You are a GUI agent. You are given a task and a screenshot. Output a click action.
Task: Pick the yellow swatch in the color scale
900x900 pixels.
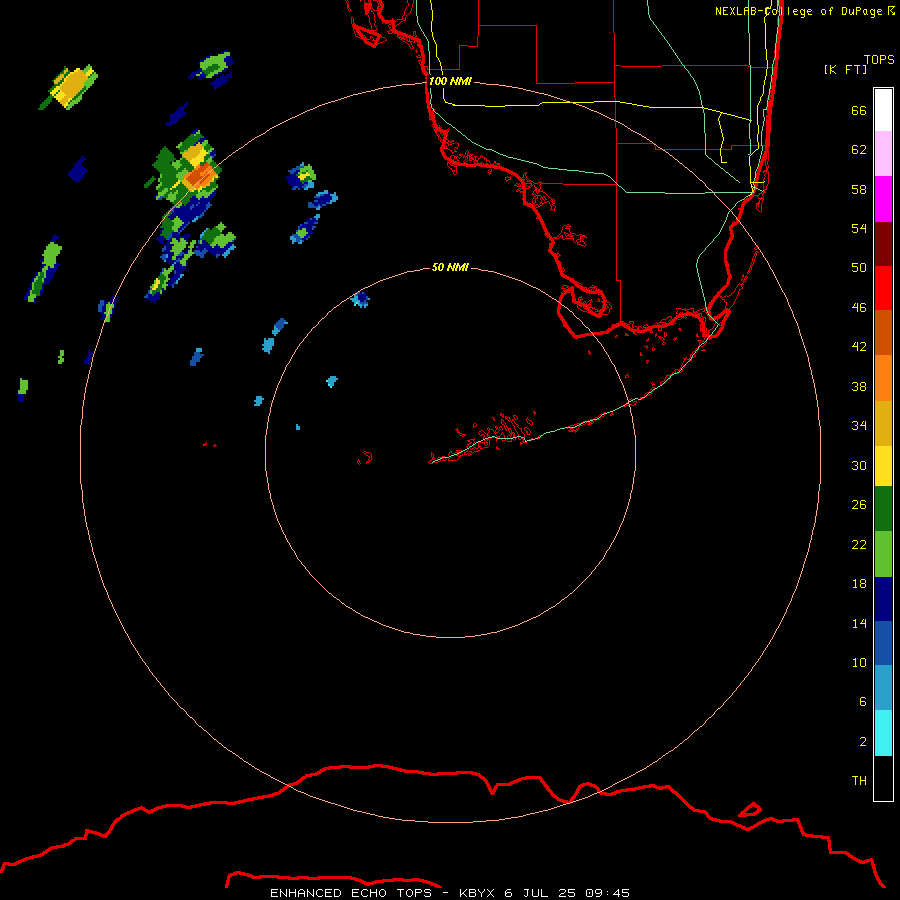883,466
